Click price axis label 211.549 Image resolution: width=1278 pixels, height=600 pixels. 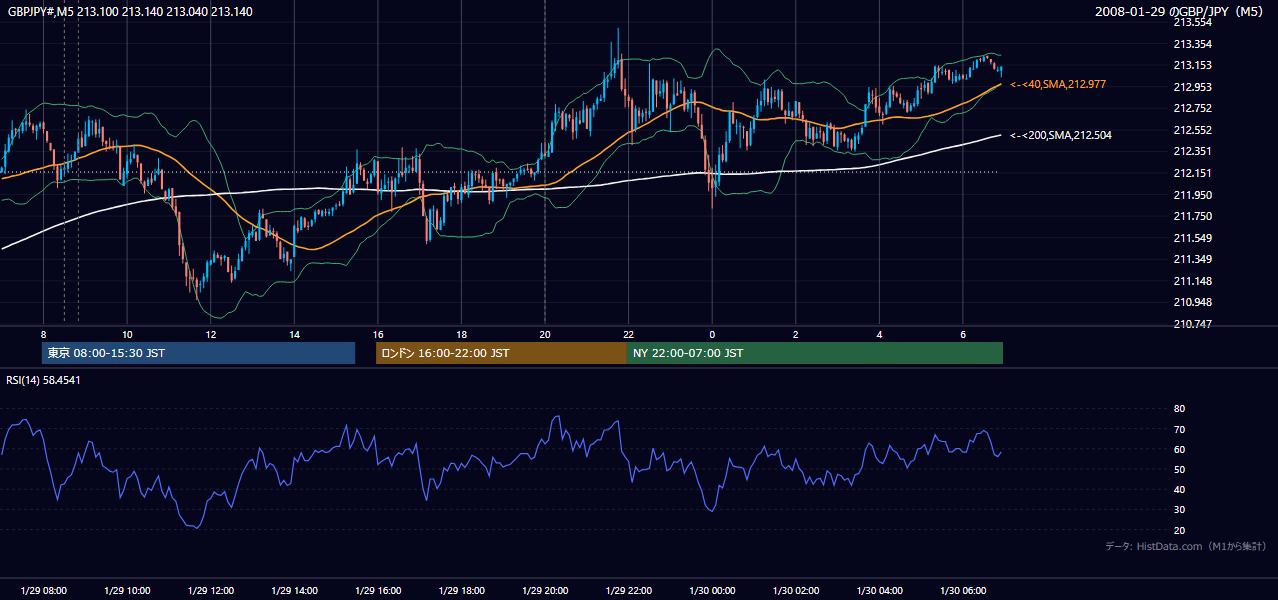(1192, 238)
